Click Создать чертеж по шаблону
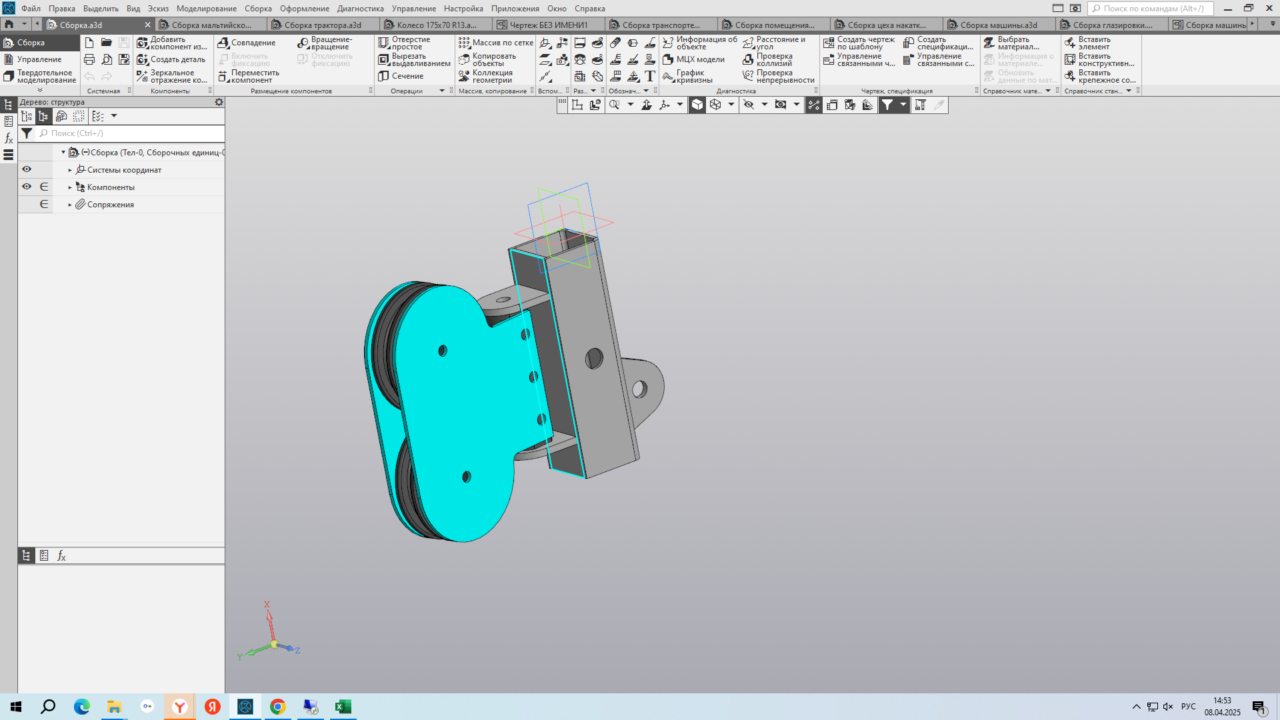Screen dimensions: 1280x720 point(859,43)
